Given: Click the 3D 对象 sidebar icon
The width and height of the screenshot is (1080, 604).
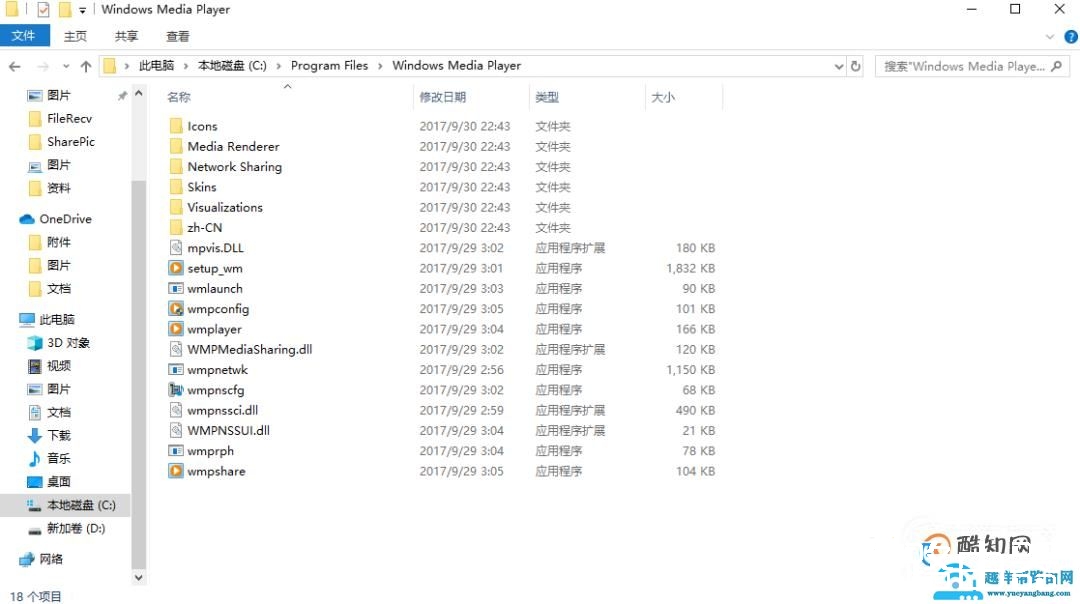Looking at the screenshot, I should [34, 342].
